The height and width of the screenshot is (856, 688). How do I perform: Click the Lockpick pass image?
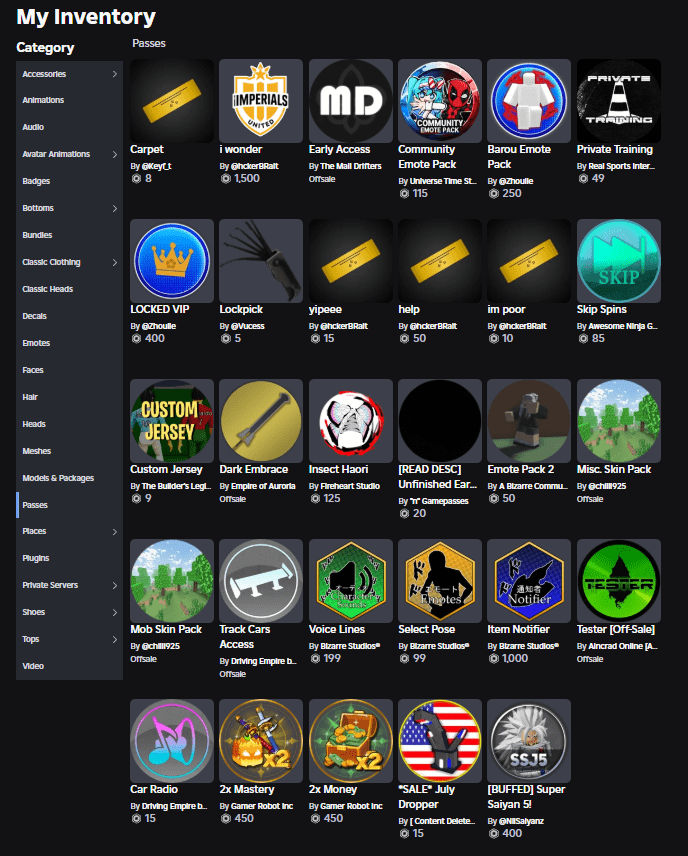click(261, 261)
